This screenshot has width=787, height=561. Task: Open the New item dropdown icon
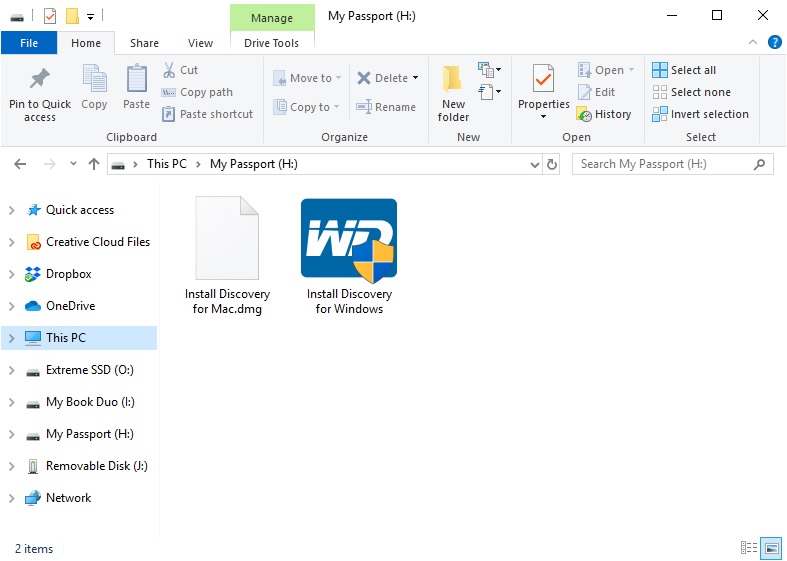489,69
